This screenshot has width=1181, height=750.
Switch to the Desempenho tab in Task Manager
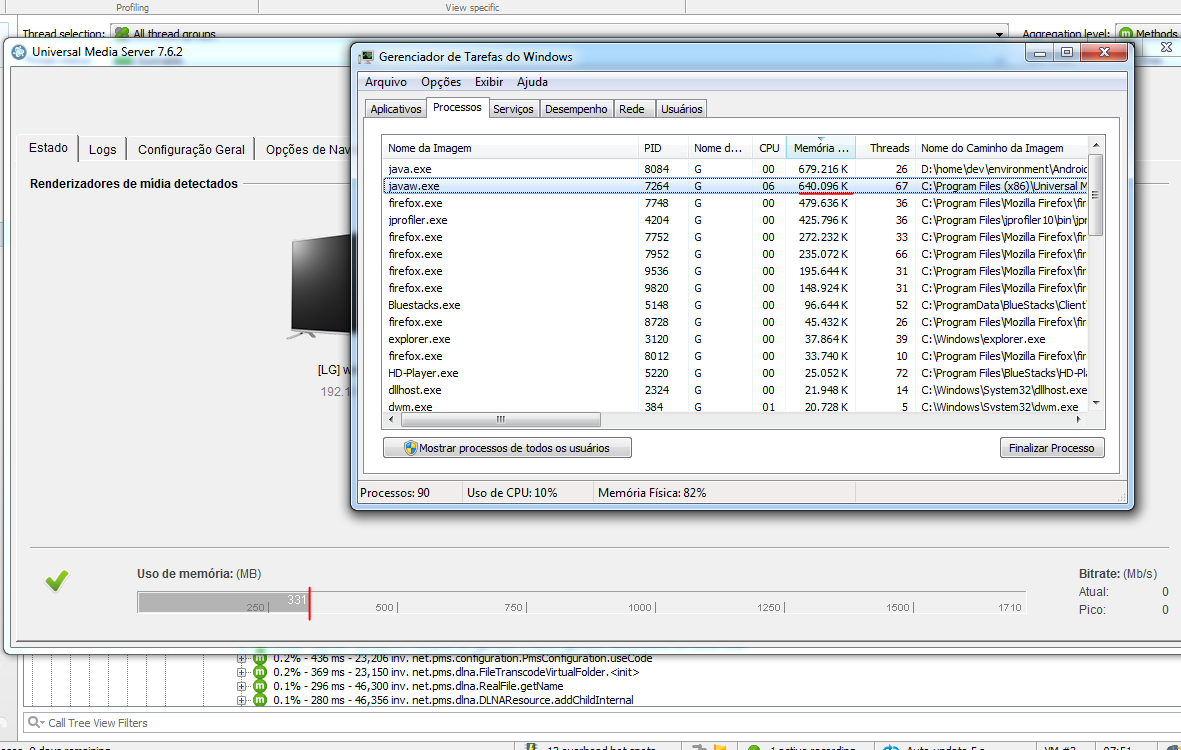576,108
